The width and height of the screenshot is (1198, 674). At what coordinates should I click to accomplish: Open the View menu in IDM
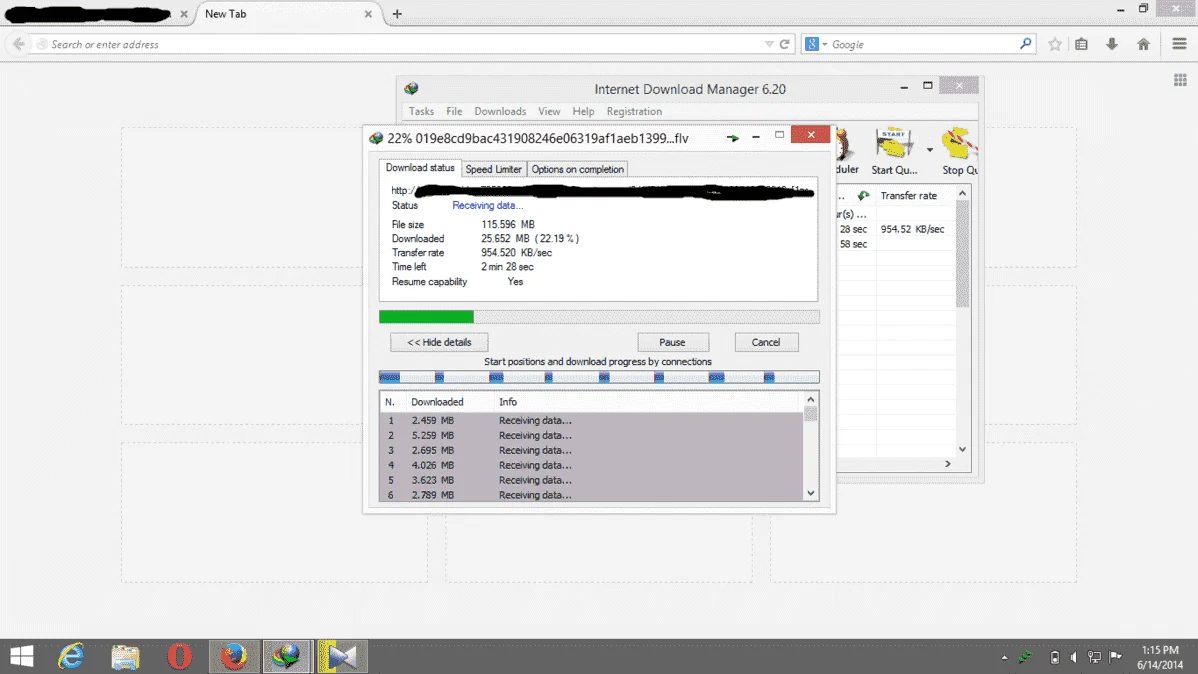549,112
